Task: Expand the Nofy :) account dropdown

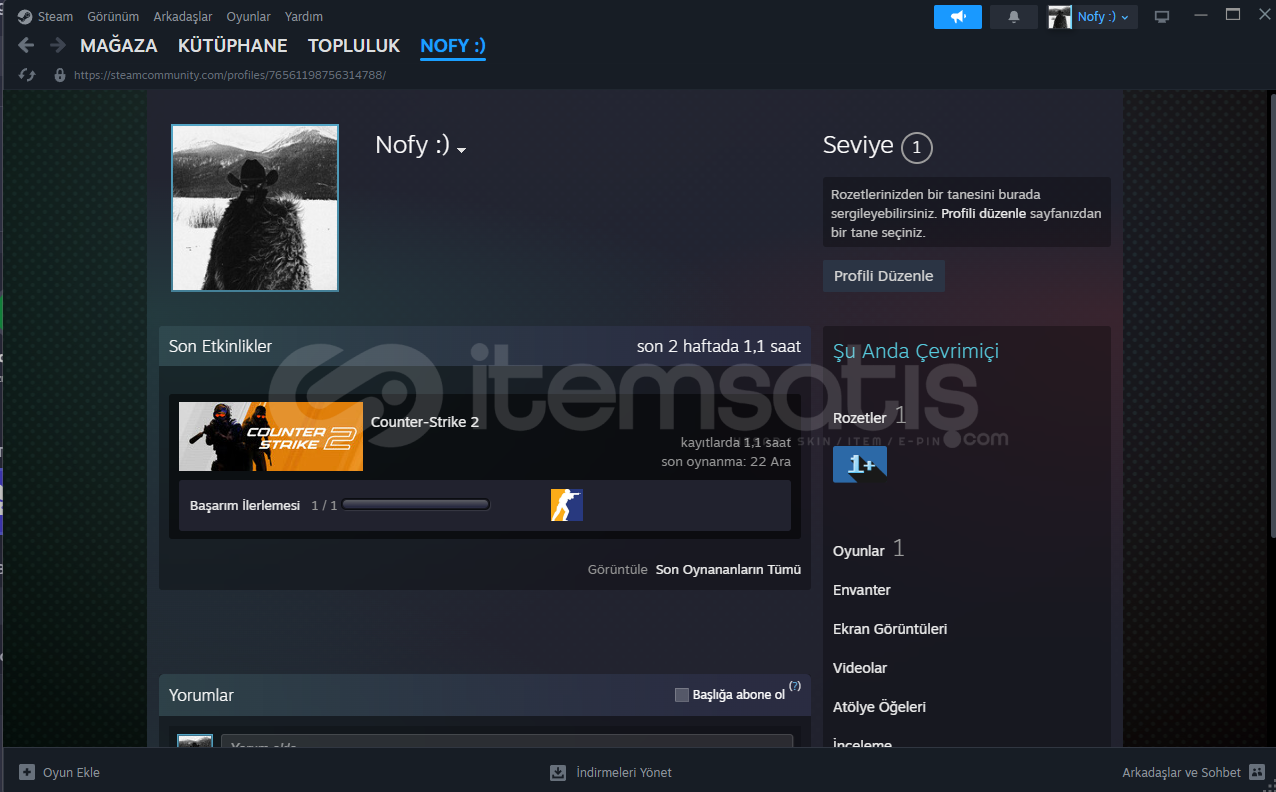Action: pyautogui.click(x=1092, y=17)
